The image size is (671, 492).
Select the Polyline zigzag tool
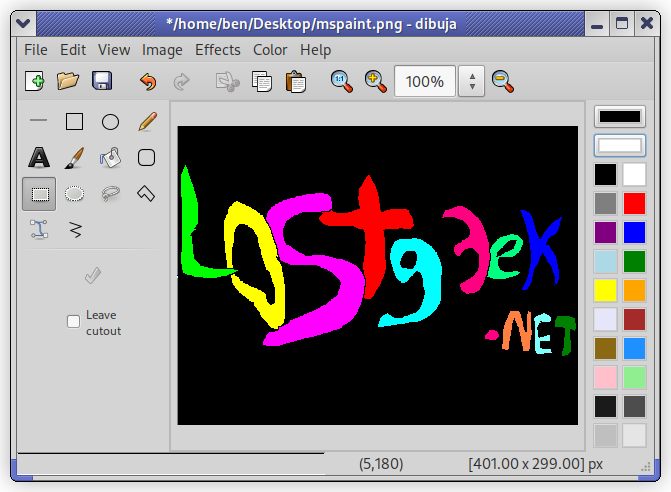tap(75, 230)
